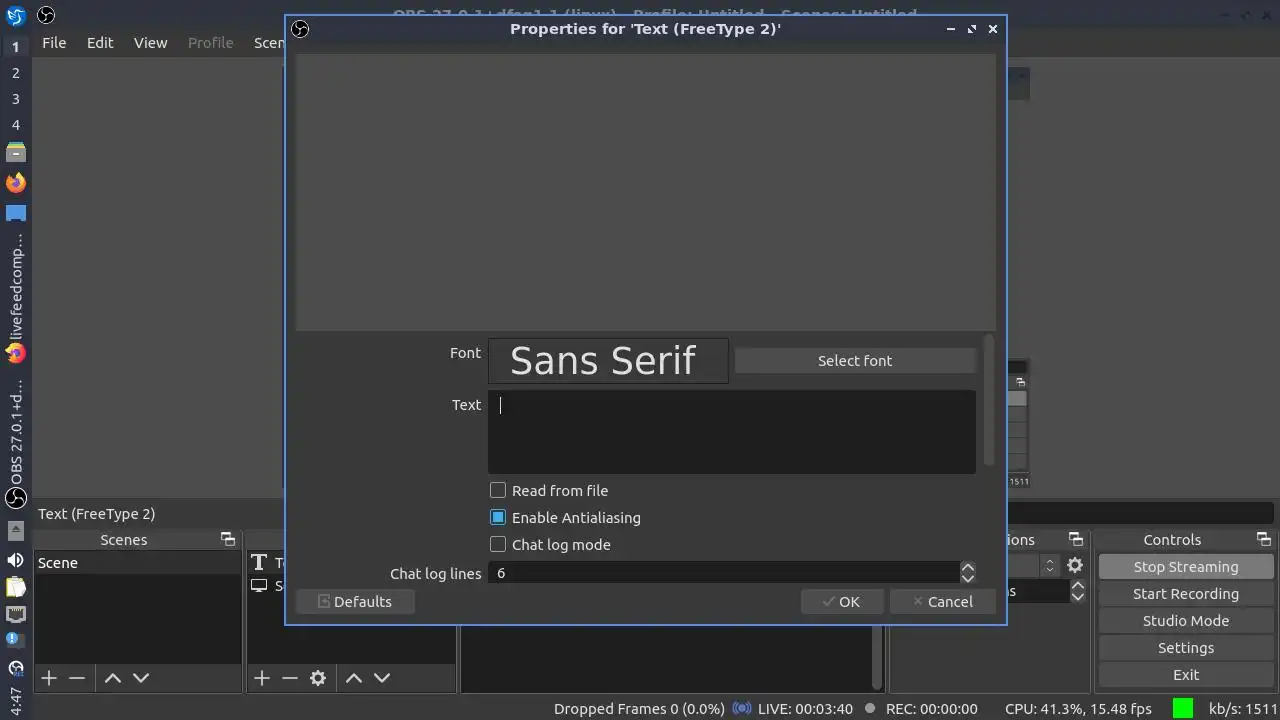Switch to workspace 4
Image resolution: width=1280 pixels, height=720 pixels.
click(x=15, y=125)
